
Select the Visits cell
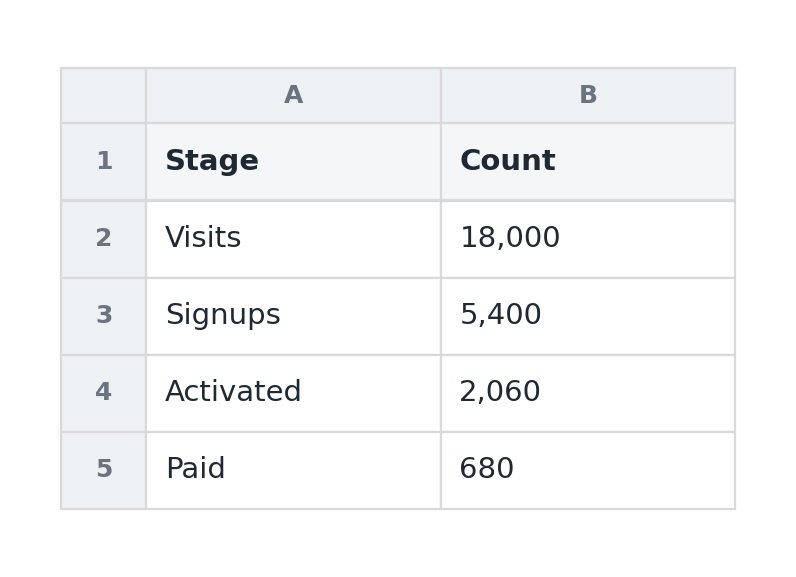point(293,240)
